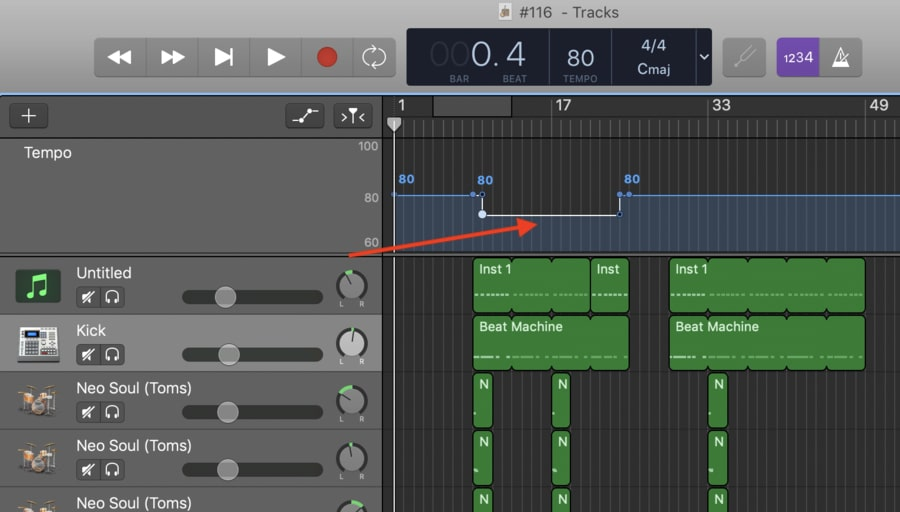Select the first Beat Machine region

tap(551, 343)
